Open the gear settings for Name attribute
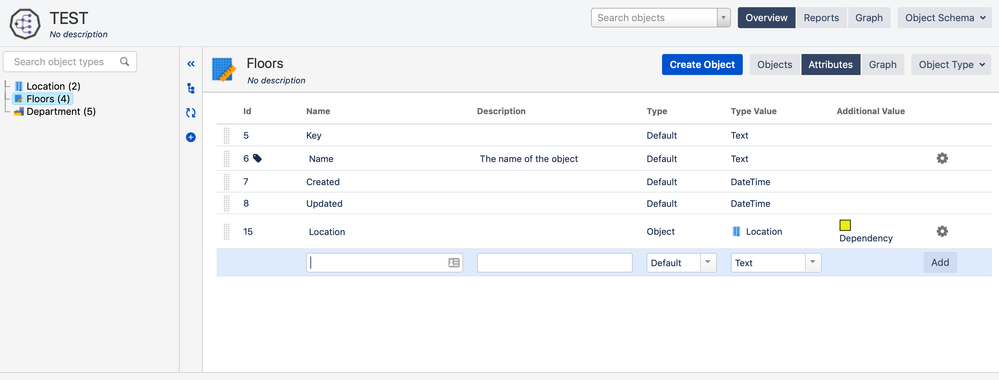 [942, 158]
